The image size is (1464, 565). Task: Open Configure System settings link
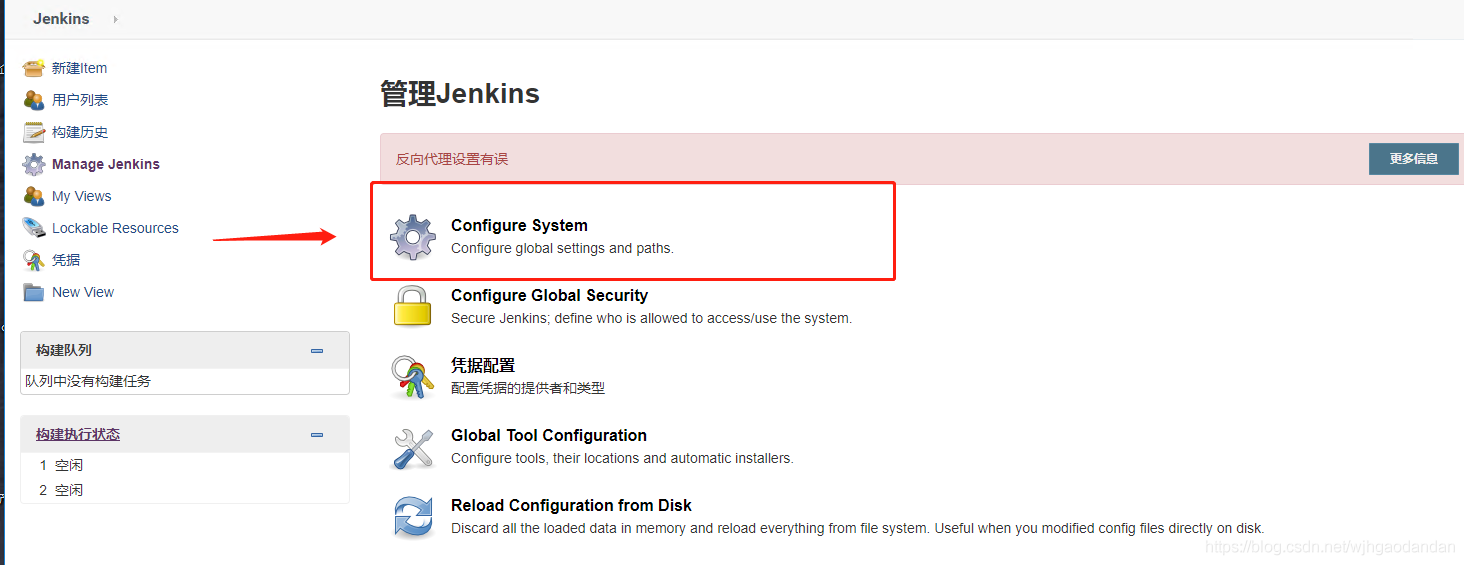tap(519, 226)
